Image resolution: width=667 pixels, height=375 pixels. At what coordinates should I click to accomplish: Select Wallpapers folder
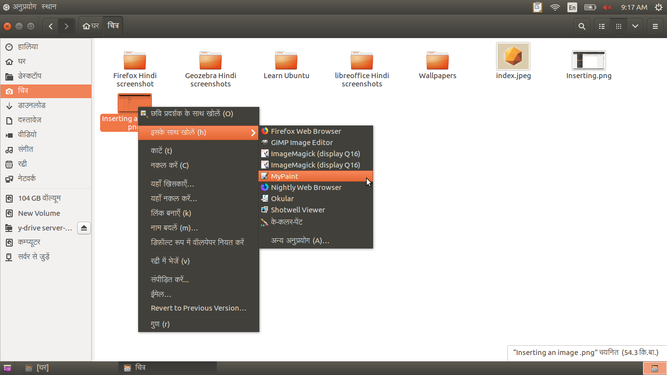437,65
